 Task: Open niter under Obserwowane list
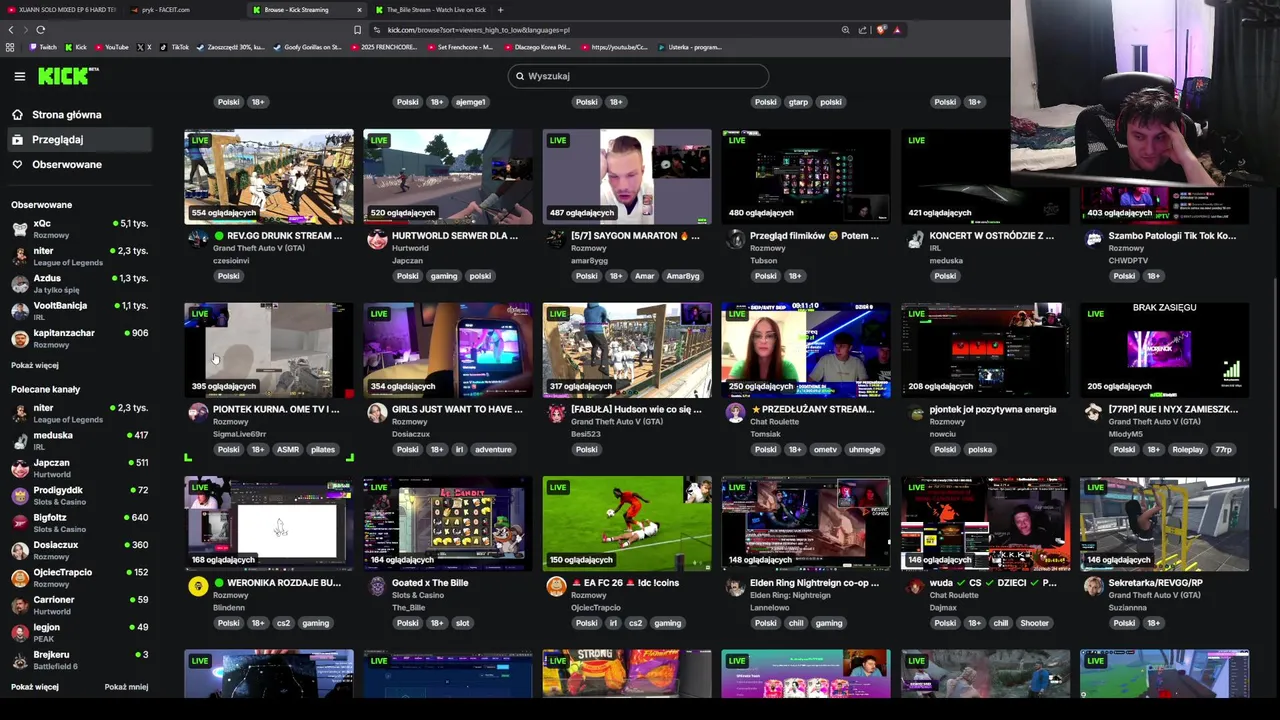coord(80,256)
